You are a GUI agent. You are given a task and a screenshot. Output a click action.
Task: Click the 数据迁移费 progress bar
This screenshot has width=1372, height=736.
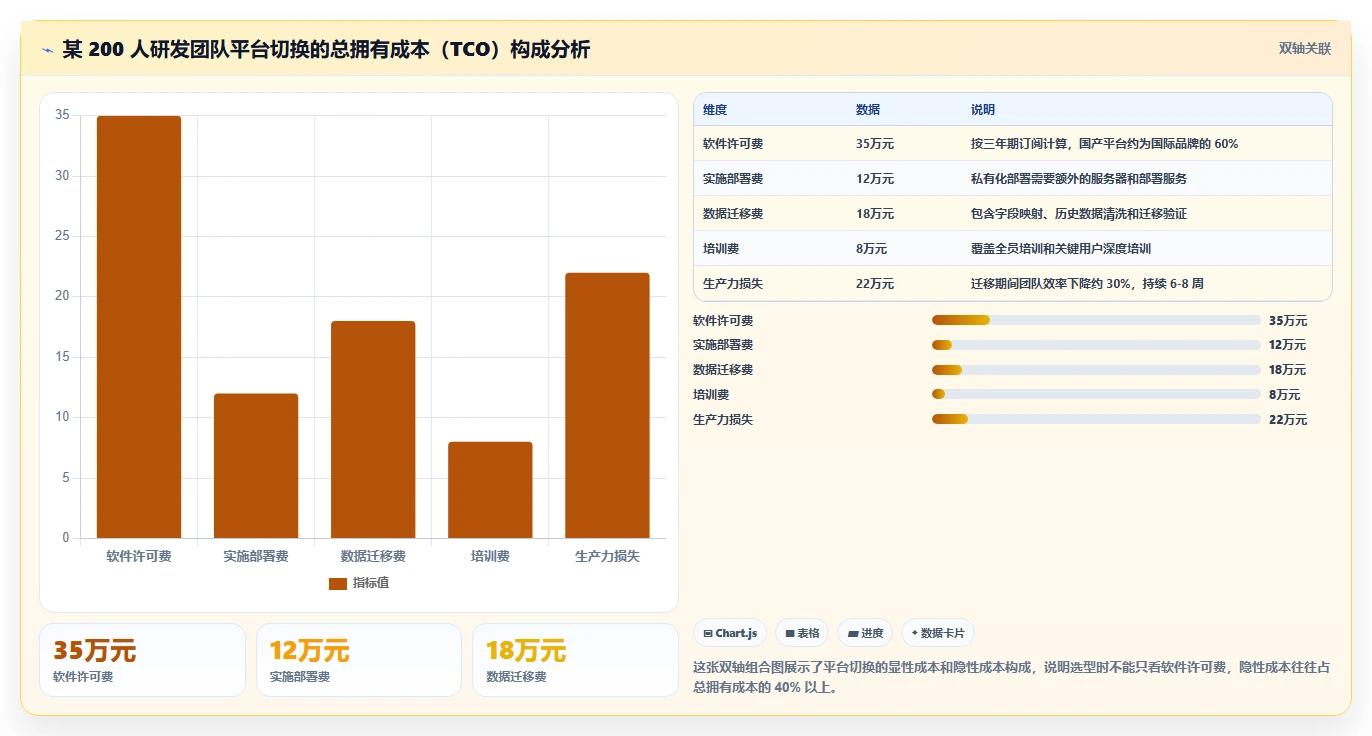coord(1096,370)
